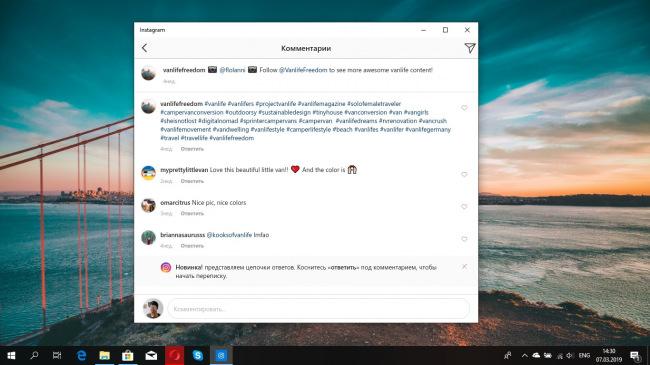The height and width of the screenshot is (365, 650).
Task: Open the @kooksofvanlife mention
Action: coord(229,235)
